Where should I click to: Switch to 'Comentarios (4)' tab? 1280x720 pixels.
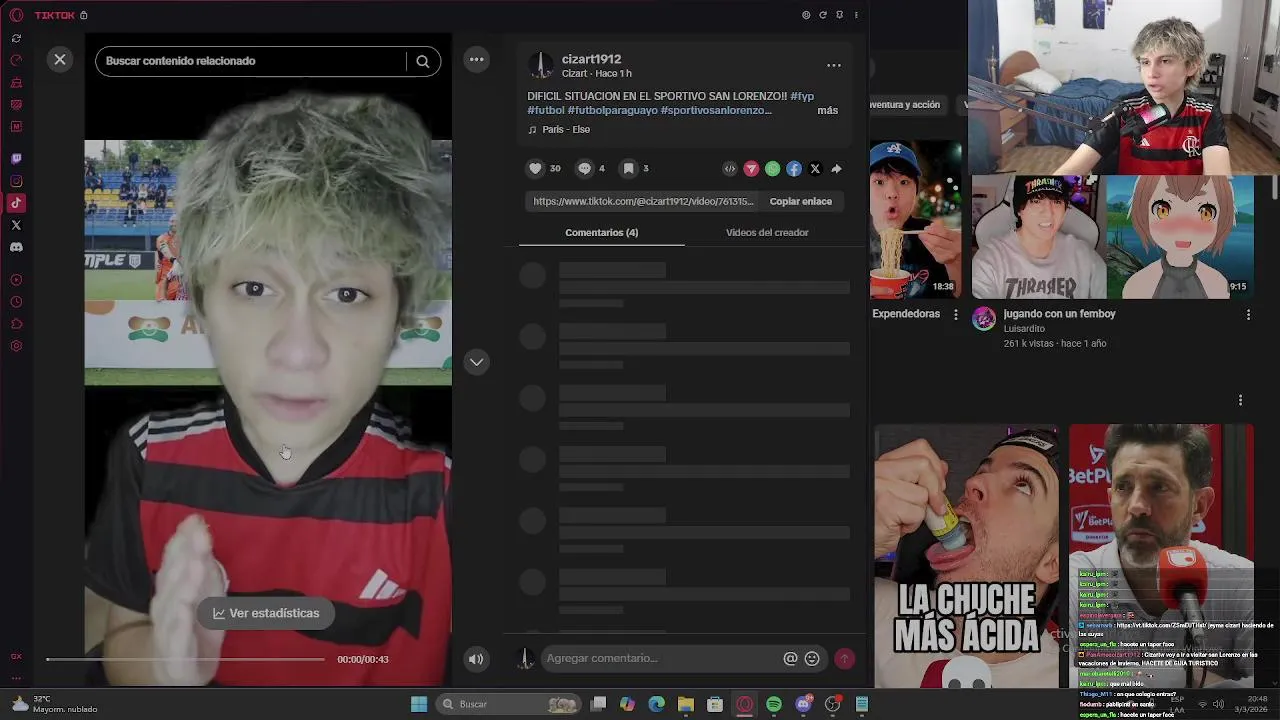[601, 232]
